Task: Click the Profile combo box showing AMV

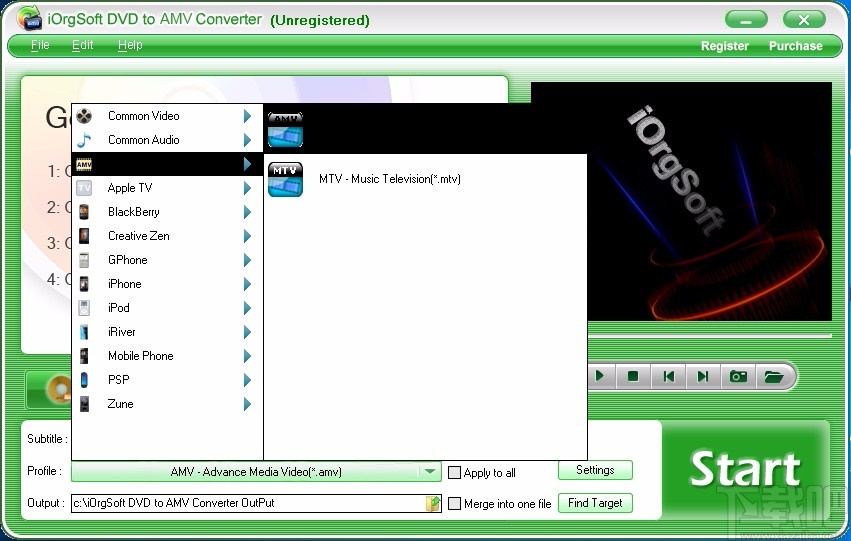Action: (x=256, y=472)
